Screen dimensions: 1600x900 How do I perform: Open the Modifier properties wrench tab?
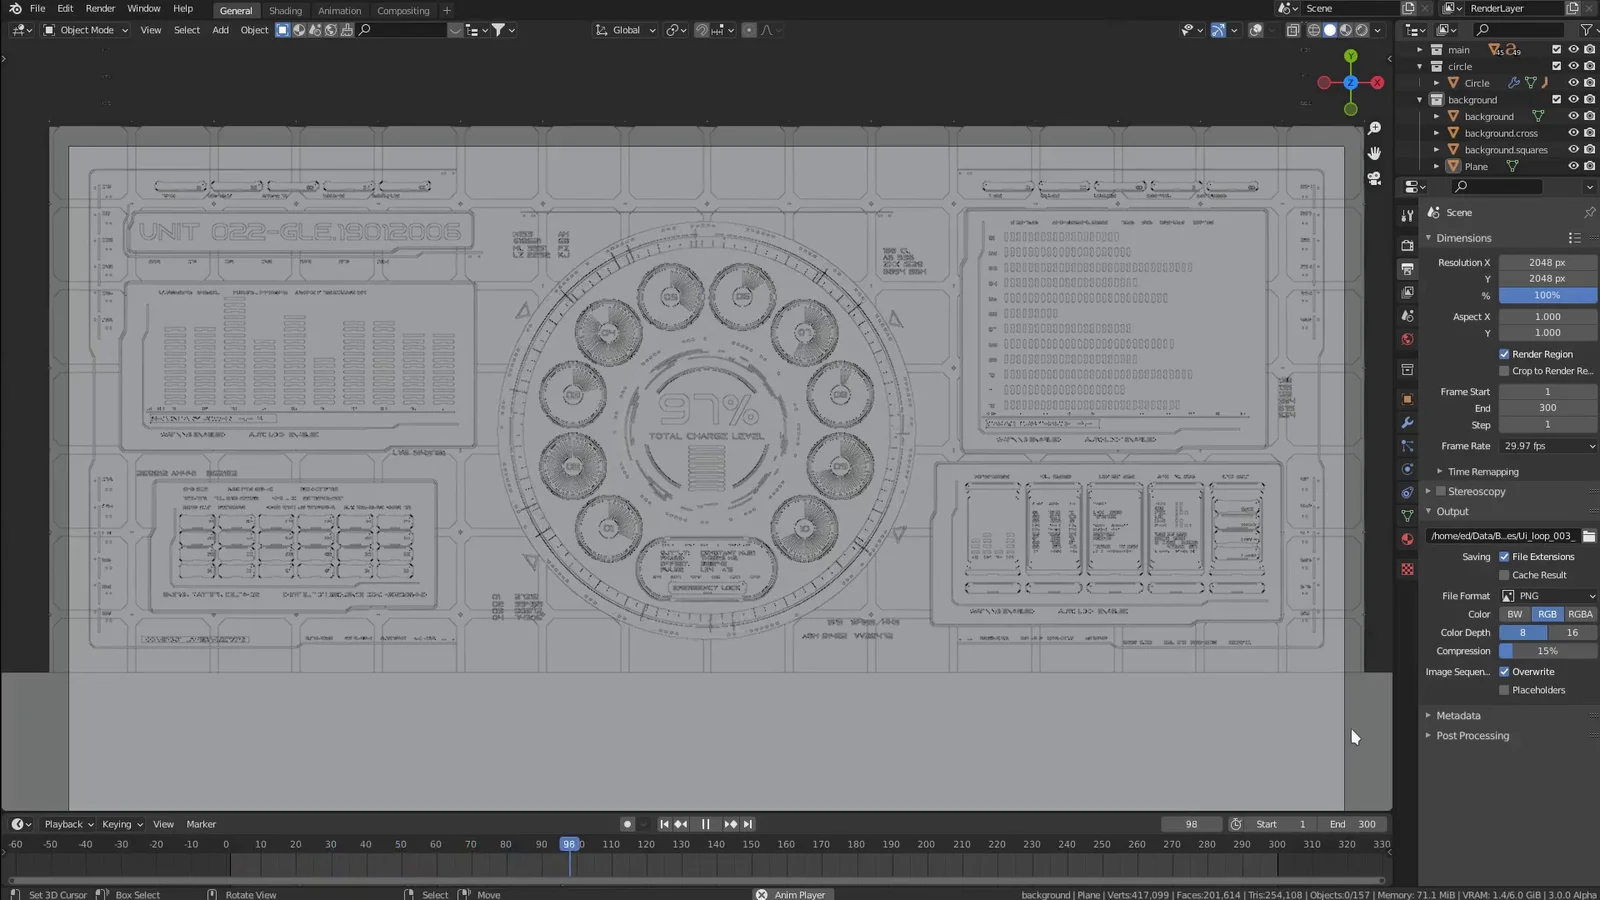pyautogui.click(x=1407, y=423)
